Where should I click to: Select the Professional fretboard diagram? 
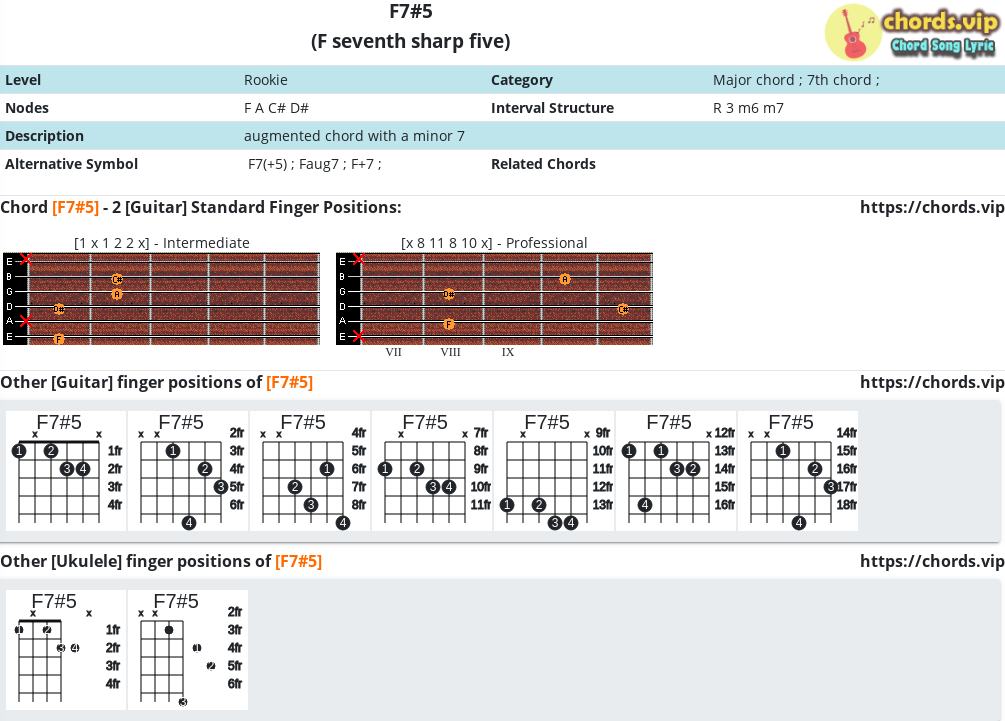coord(494,299)
